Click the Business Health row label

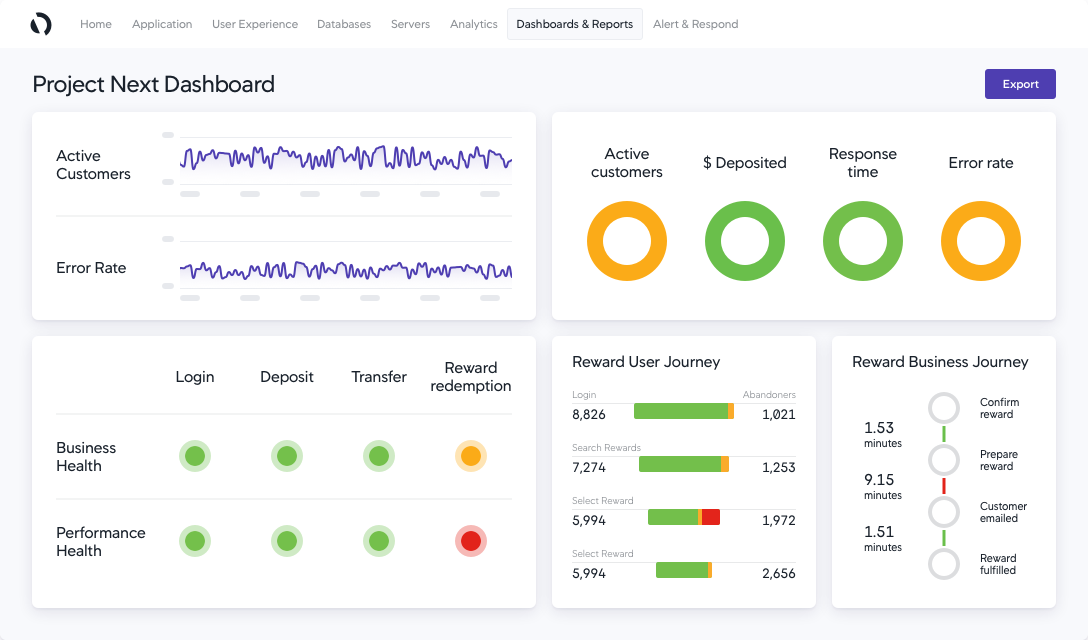point(86,457)
